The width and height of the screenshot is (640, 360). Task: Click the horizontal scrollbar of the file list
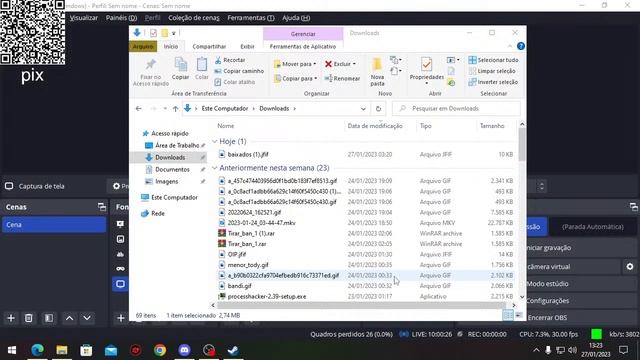pyautogui.click(x=361, y=305)
